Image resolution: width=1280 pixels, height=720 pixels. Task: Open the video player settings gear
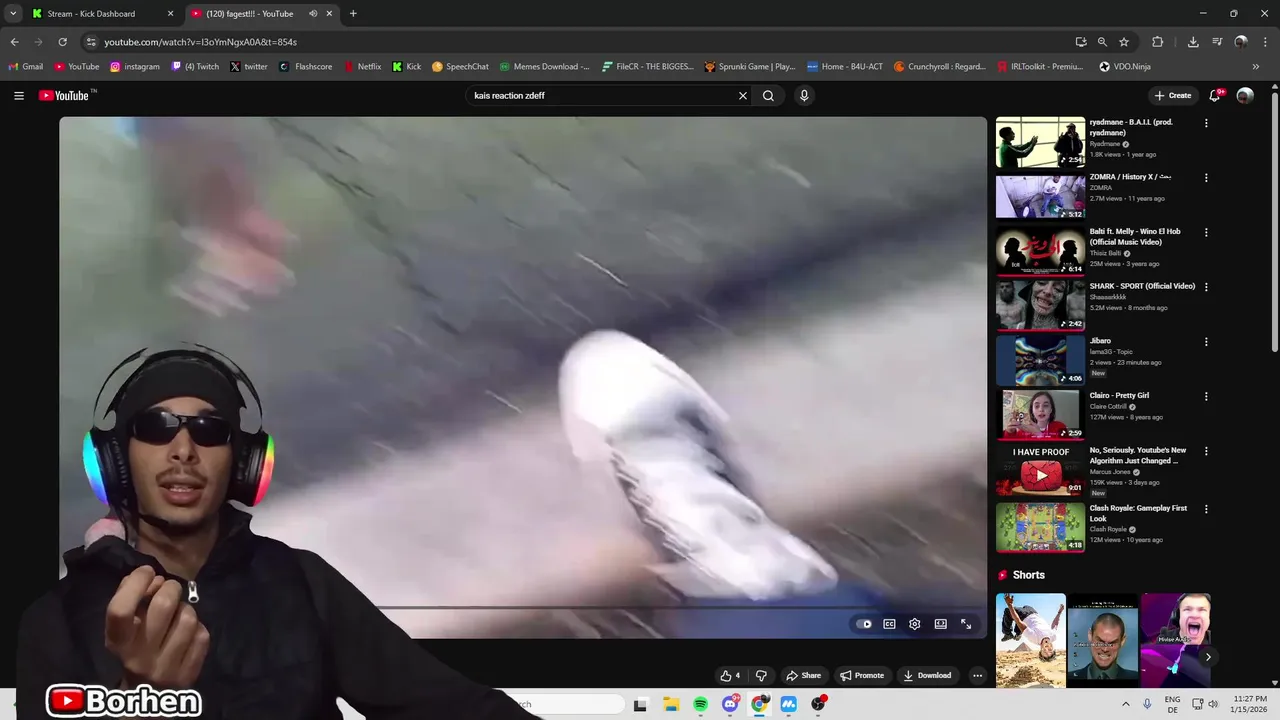point(914,624)
